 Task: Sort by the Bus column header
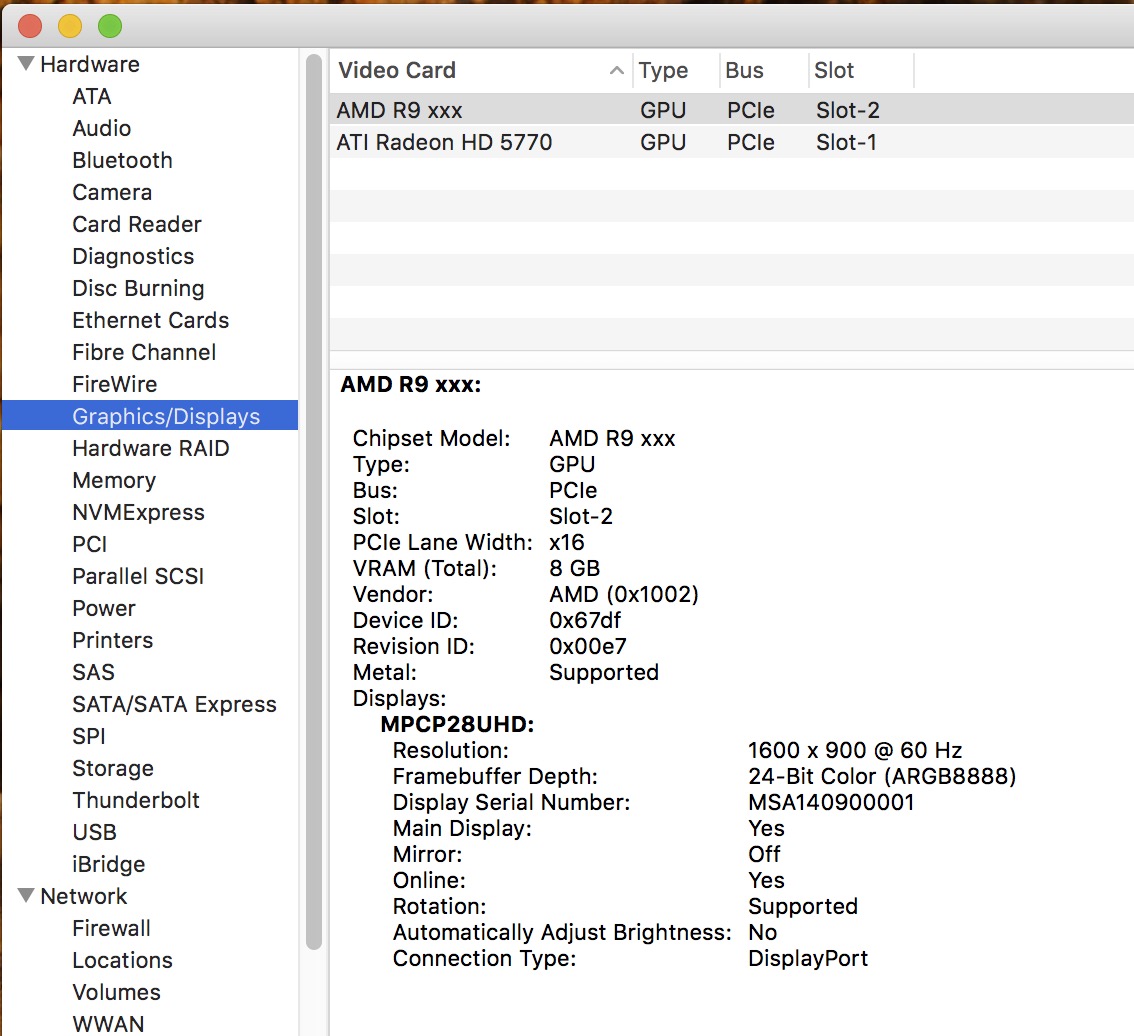(x=764, y=70)
